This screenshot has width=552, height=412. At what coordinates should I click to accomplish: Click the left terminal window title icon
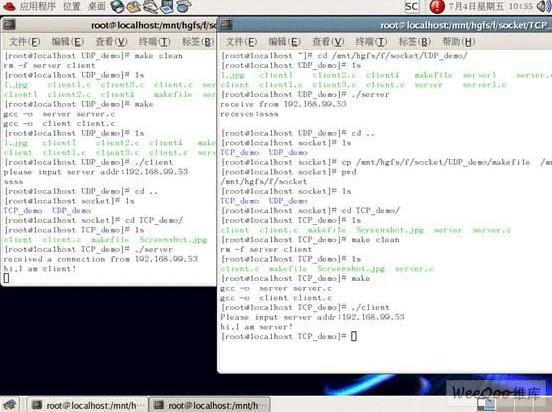(x=9, y=24)
